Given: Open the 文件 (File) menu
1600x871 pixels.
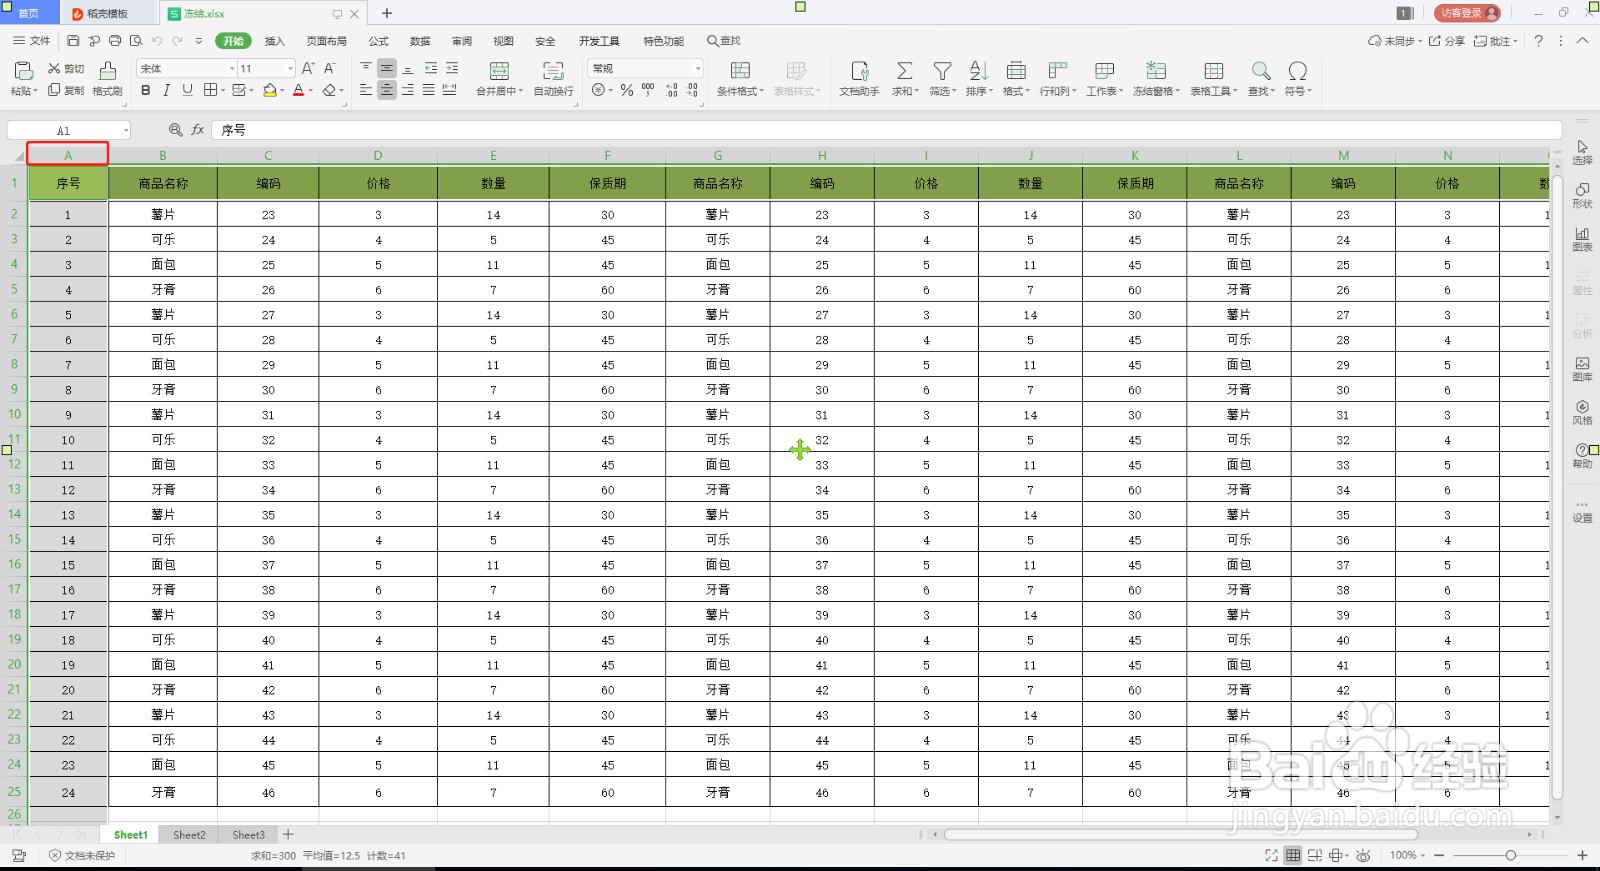Looking at the screenshot, I should (x=32, y=41).
